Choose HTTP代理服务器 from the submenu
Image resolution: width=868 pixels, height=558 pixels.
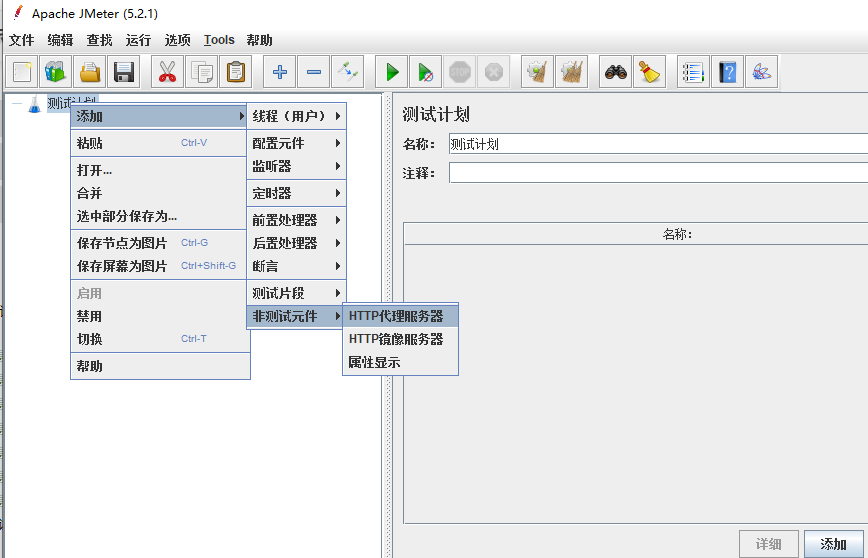[x=401, y=316]
